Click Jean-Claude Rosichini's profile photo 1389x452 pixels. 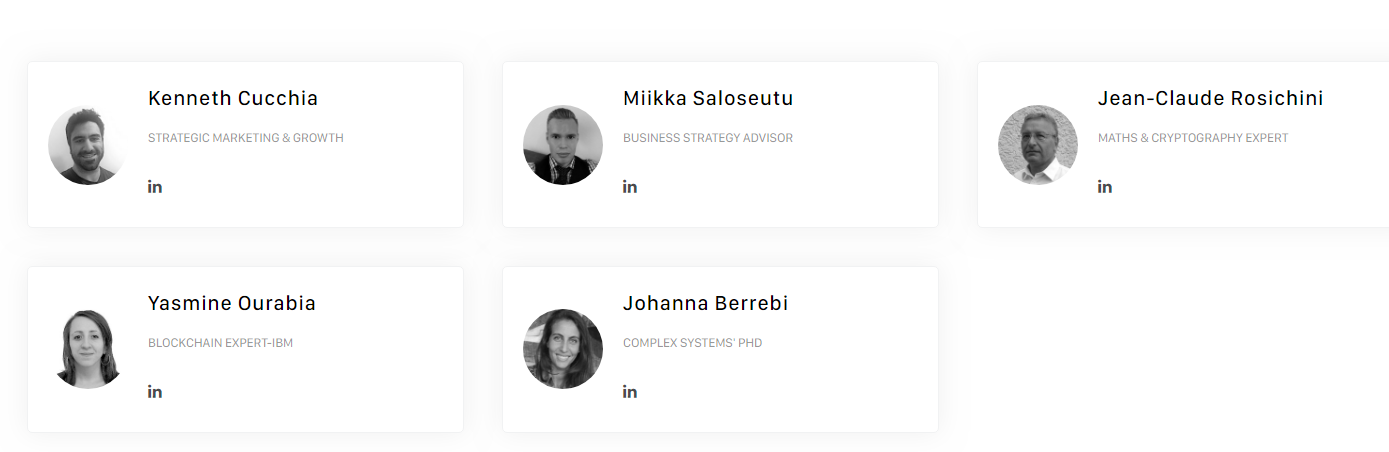(1038, 145)
